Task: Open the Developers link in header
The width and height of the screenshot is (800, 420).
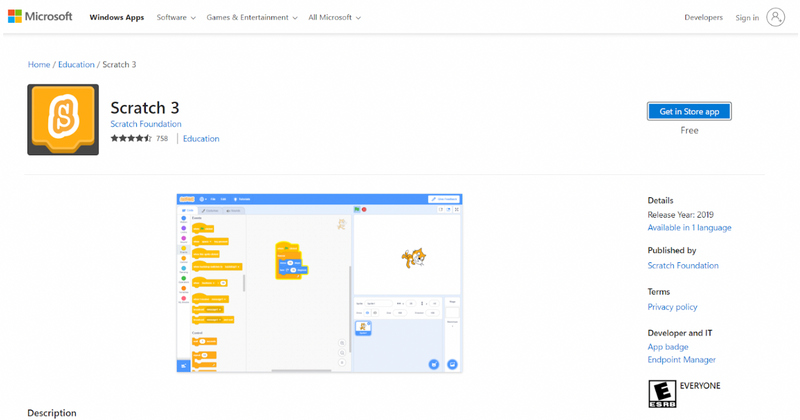Action: point(704,17)
